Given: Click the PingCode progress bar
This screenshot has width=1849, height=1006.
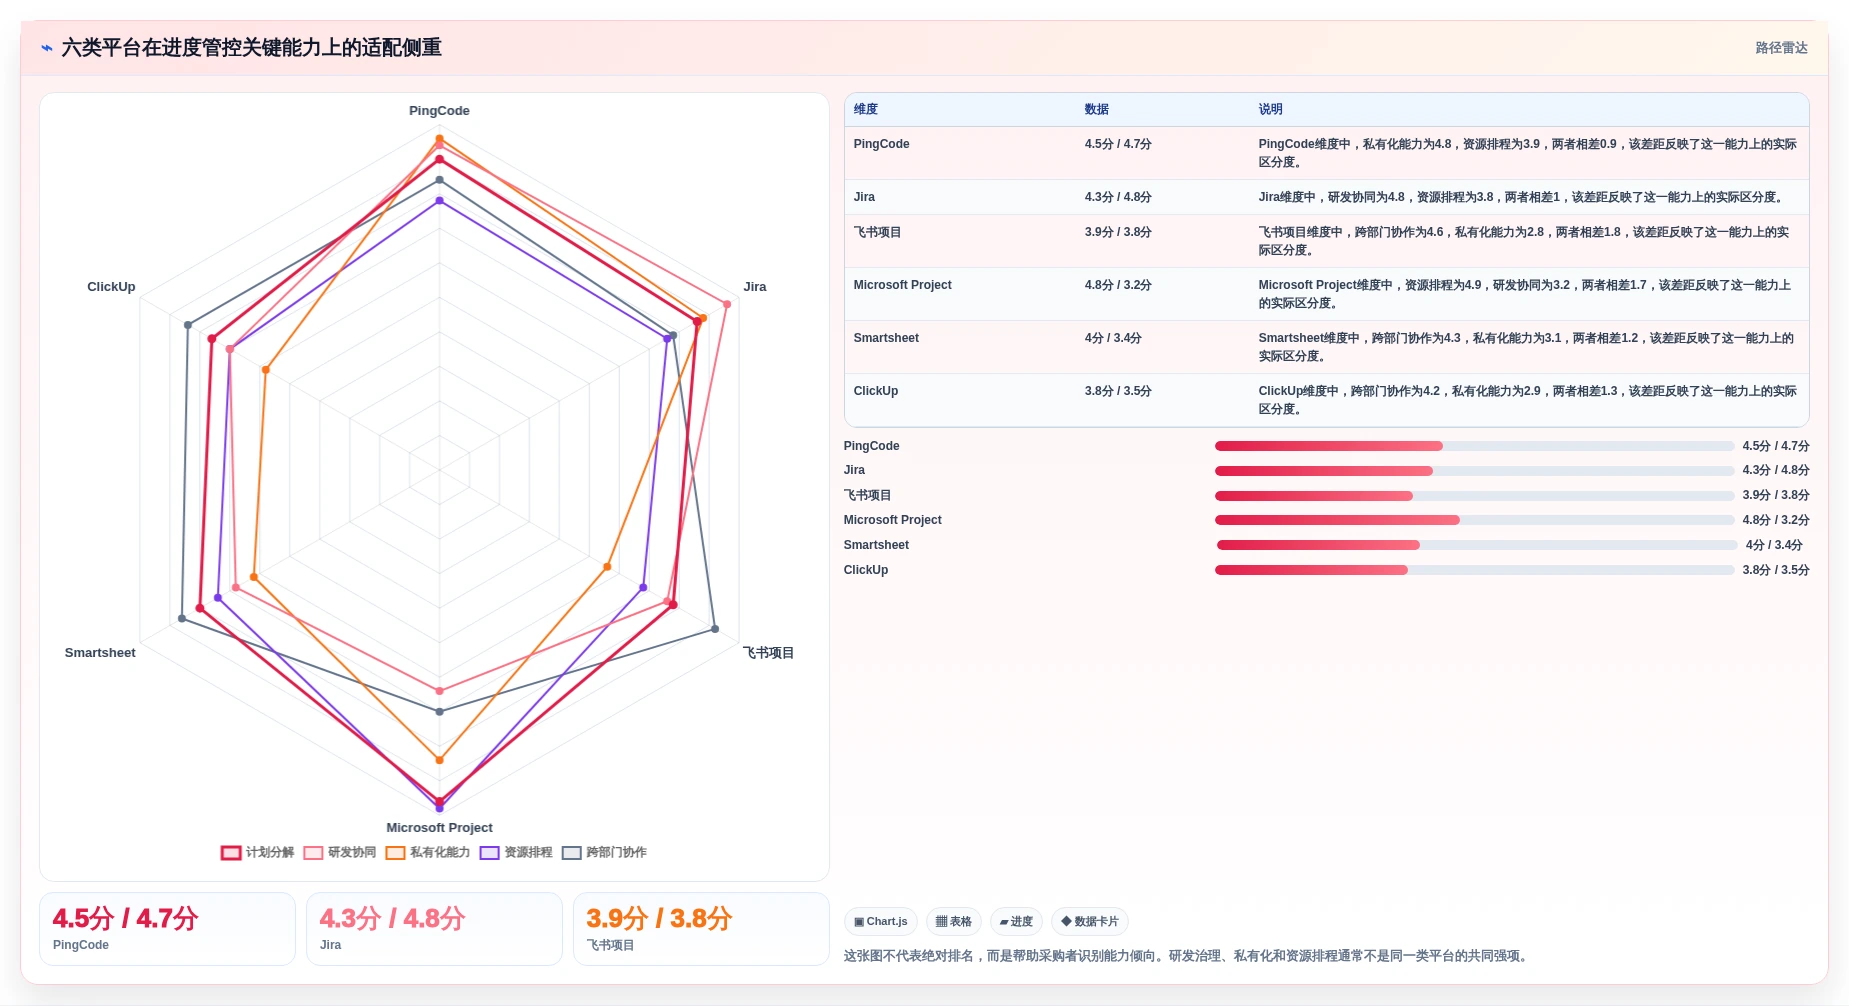Looking at the screenshot, I should pyautogui.click(x=1474, y=446).
